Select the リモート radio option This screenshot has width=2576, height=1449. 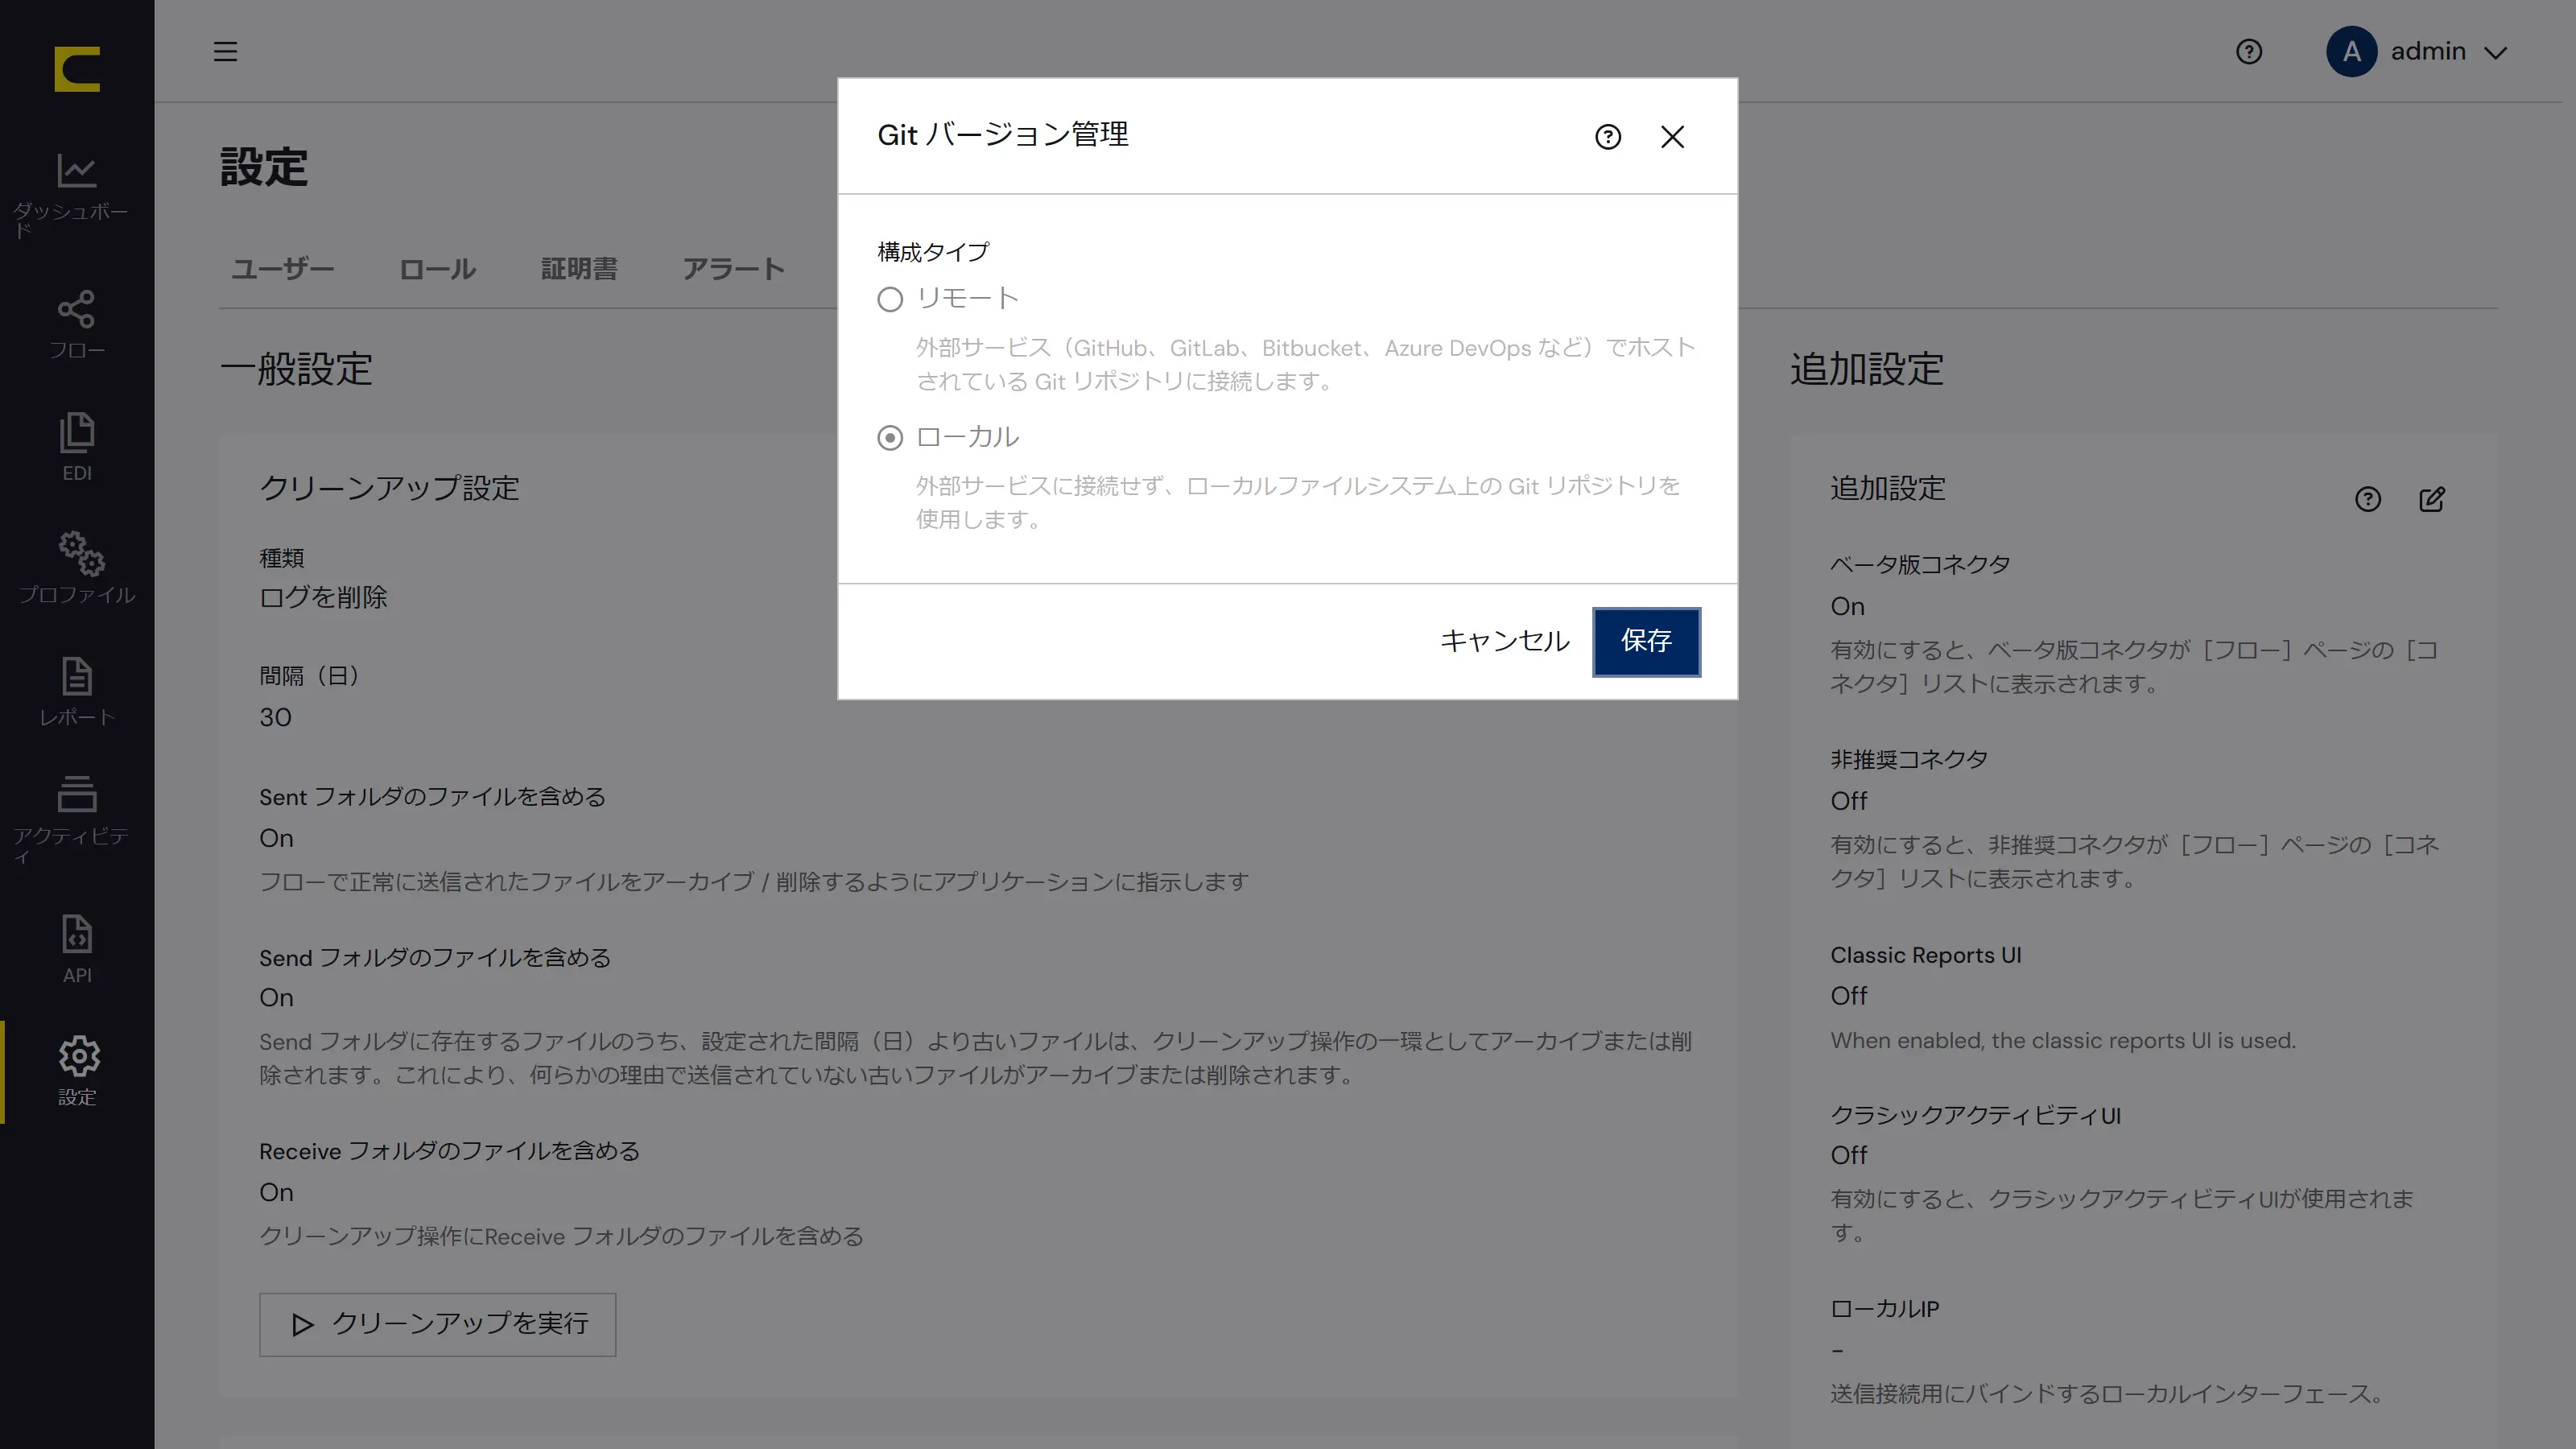pos(889,299)
